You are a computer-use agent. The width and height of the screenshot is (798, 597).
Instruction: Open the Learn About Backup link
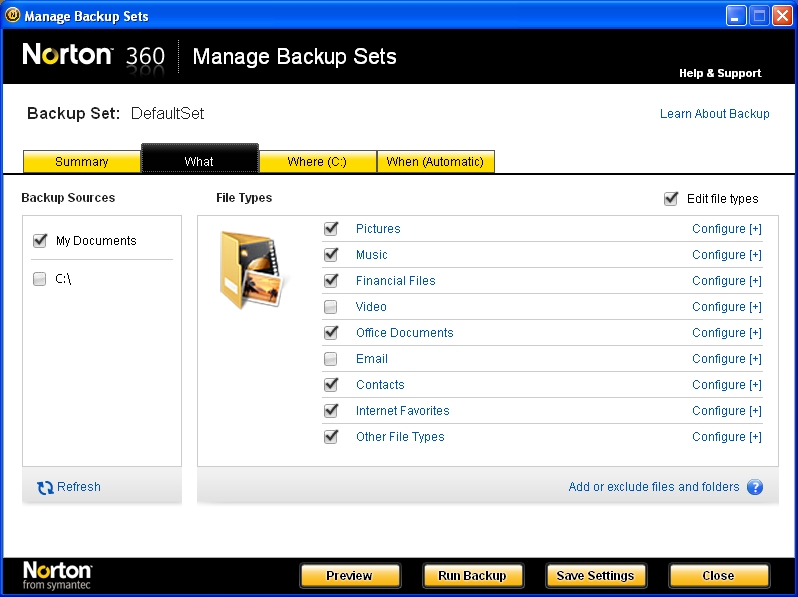click(x=715, y=113)
